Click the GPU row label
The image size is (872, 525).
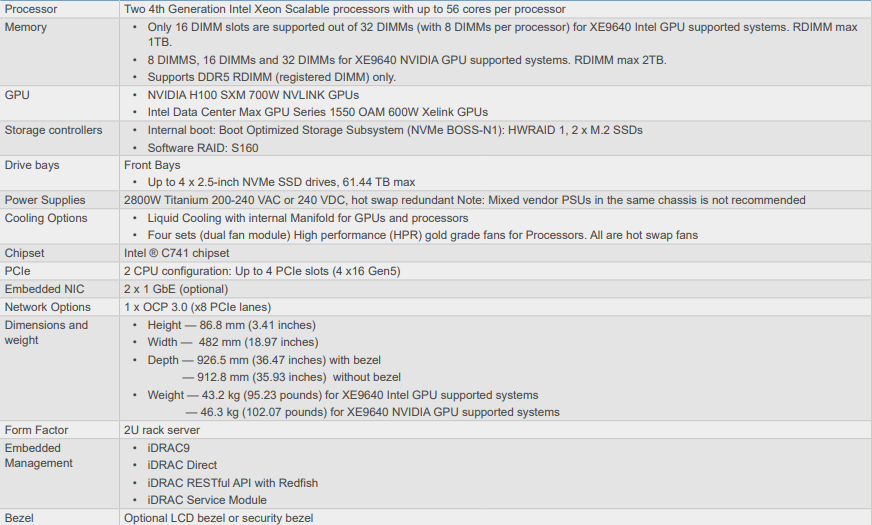click(x=17, y=95)
